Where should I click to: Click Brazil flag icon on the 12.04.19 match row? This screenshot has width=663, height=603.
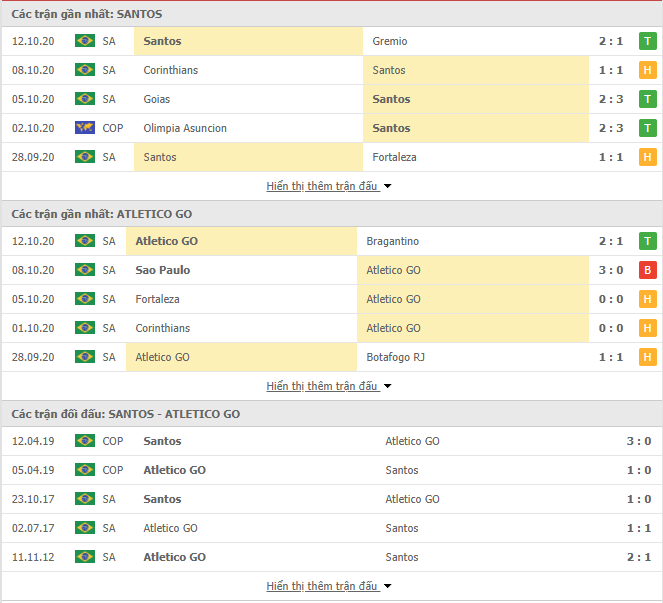pos(85,441)
